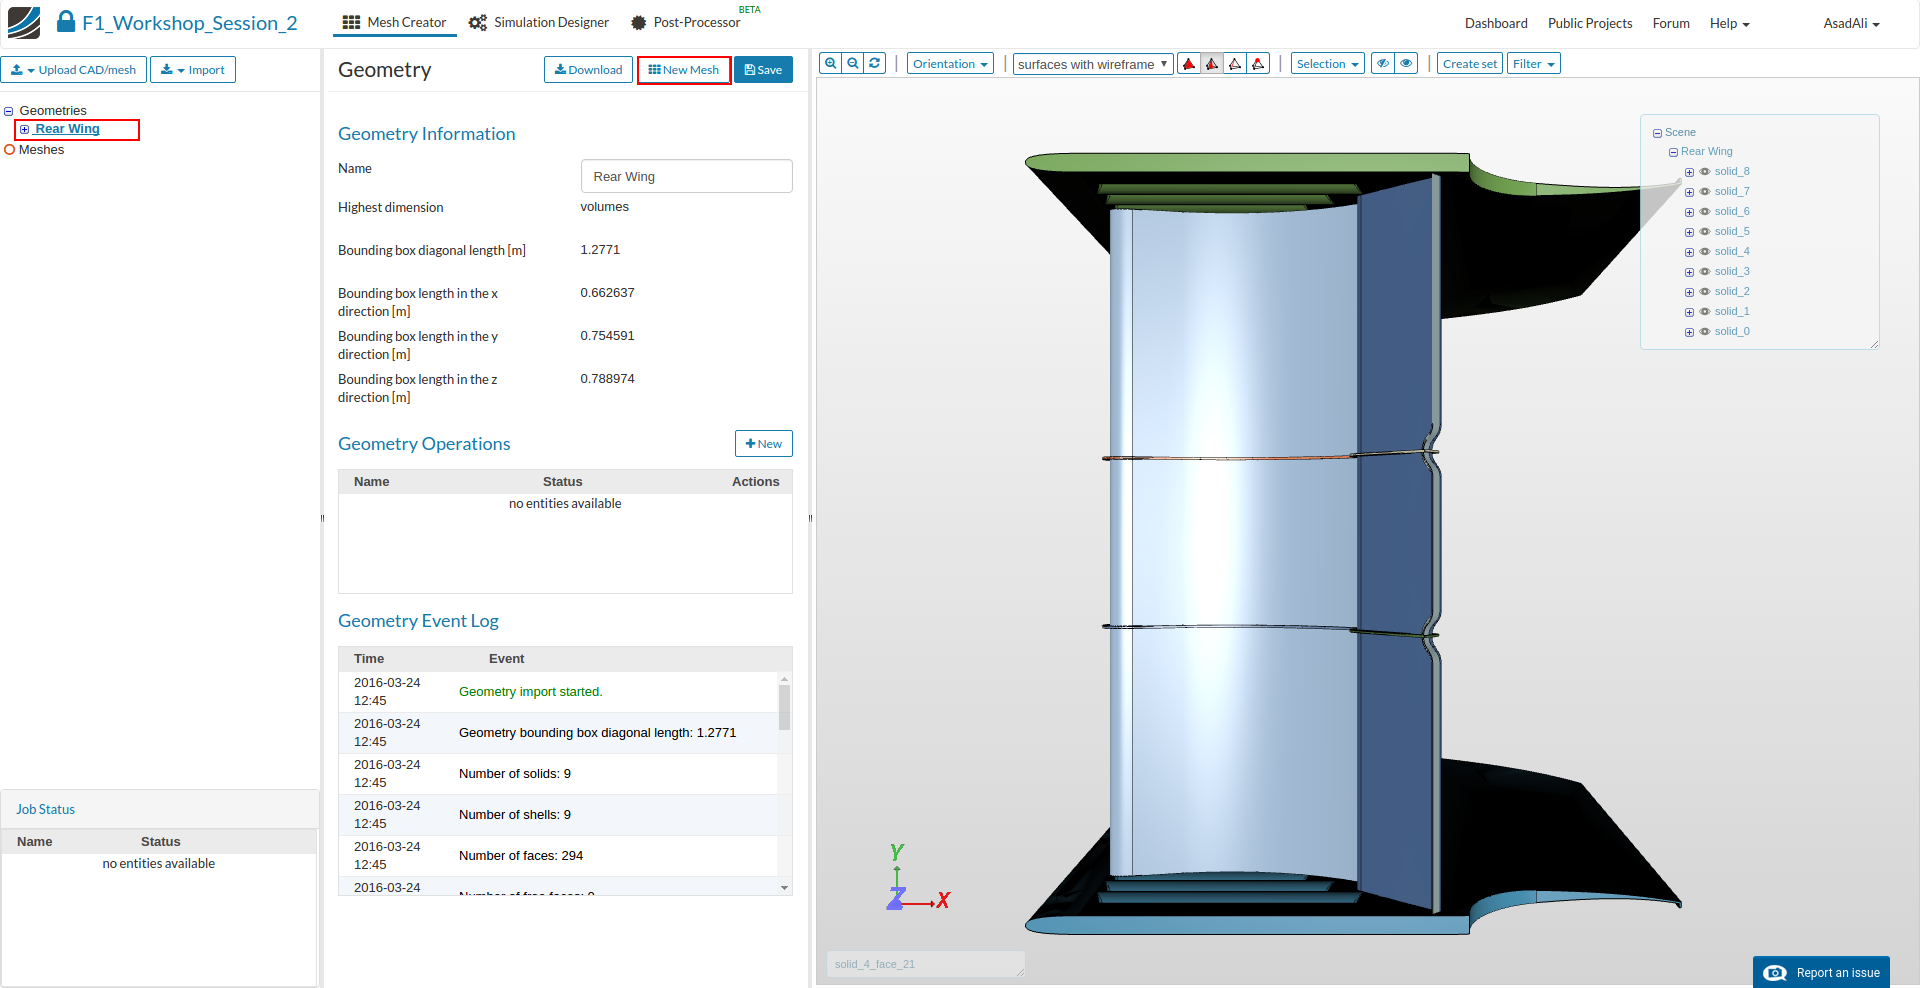Click the zoom out magnifier icon
The image size is (1920, 988).
pyautogui.click(x=853, y=63)
